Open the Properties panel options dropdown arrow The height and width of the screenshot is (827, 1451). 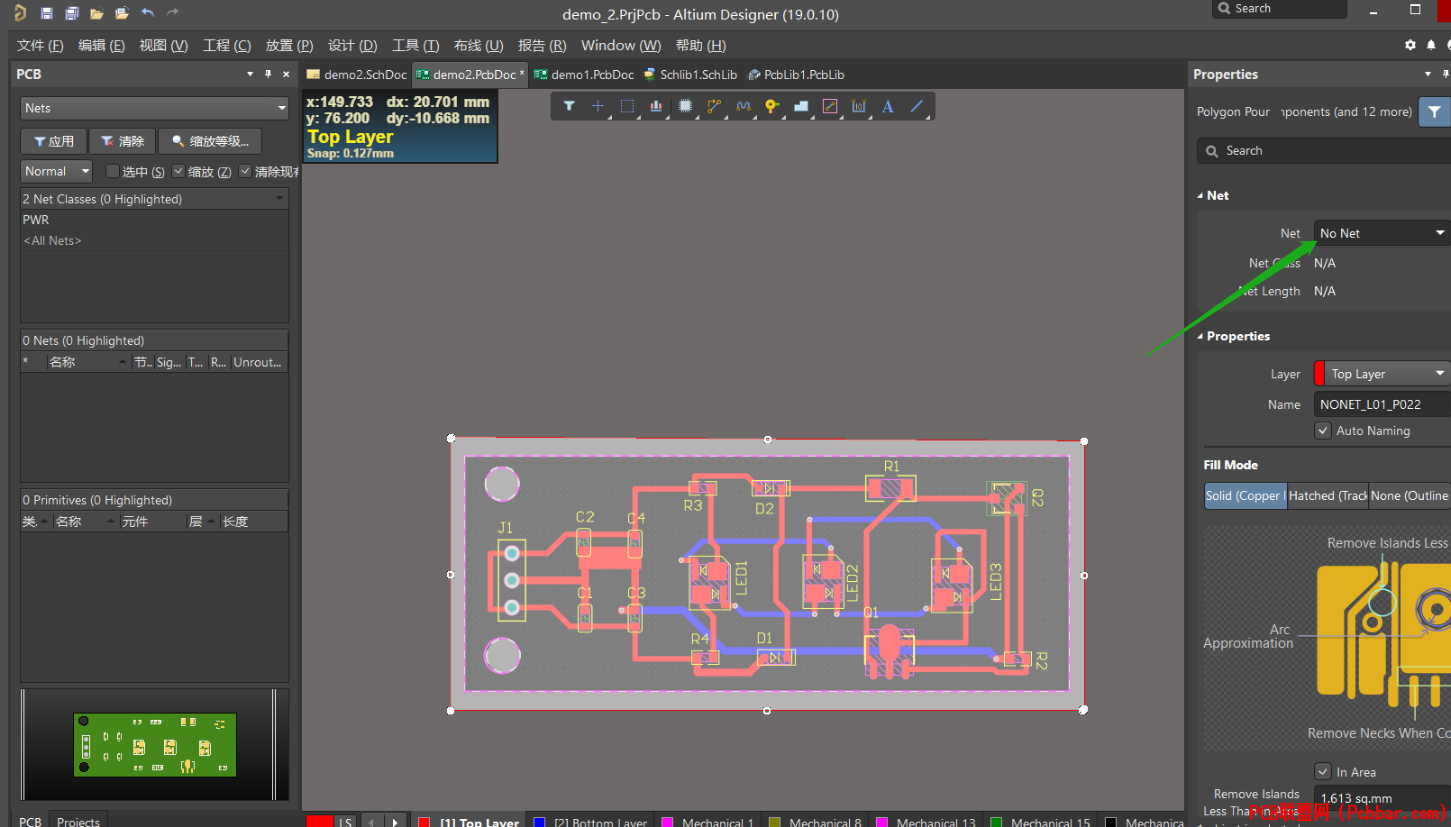pos(1428,74)
